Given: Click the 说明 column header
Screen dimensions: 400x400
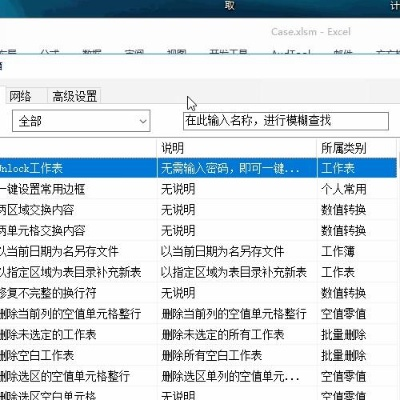Looking at the screenshot, I should (x=237, y=148).
